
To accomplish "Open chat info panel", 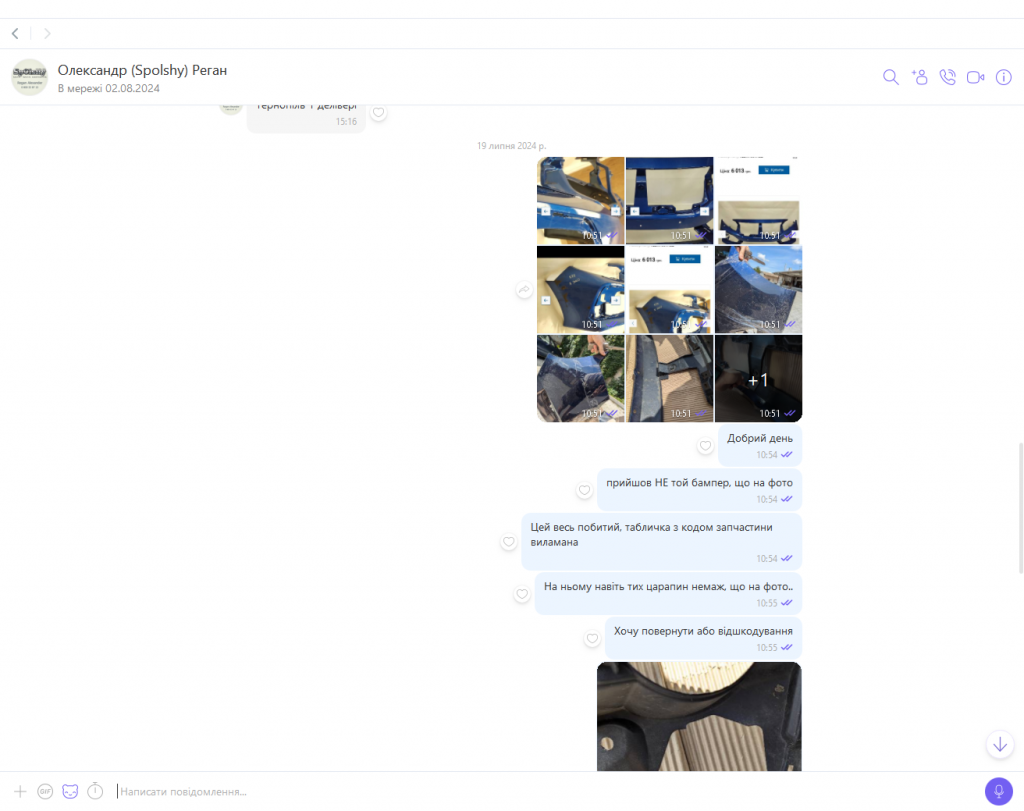I will click(x=1004, y=77).
